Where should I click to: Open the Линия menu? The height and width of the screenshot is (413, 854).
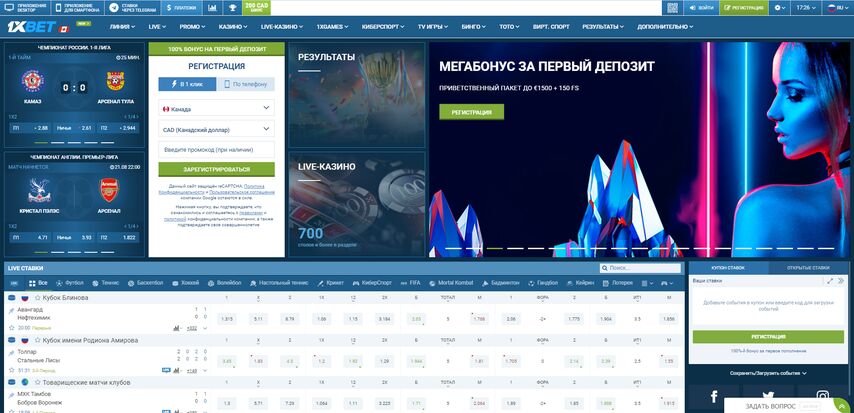click(123, 27)
